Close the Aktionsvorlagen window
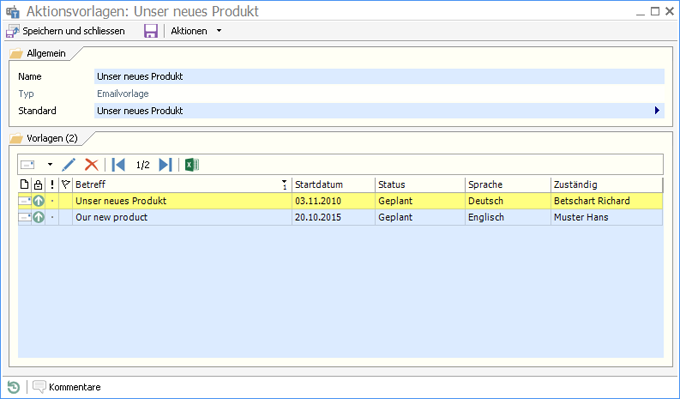Screen dimensions: 680x399 point(670,11)
